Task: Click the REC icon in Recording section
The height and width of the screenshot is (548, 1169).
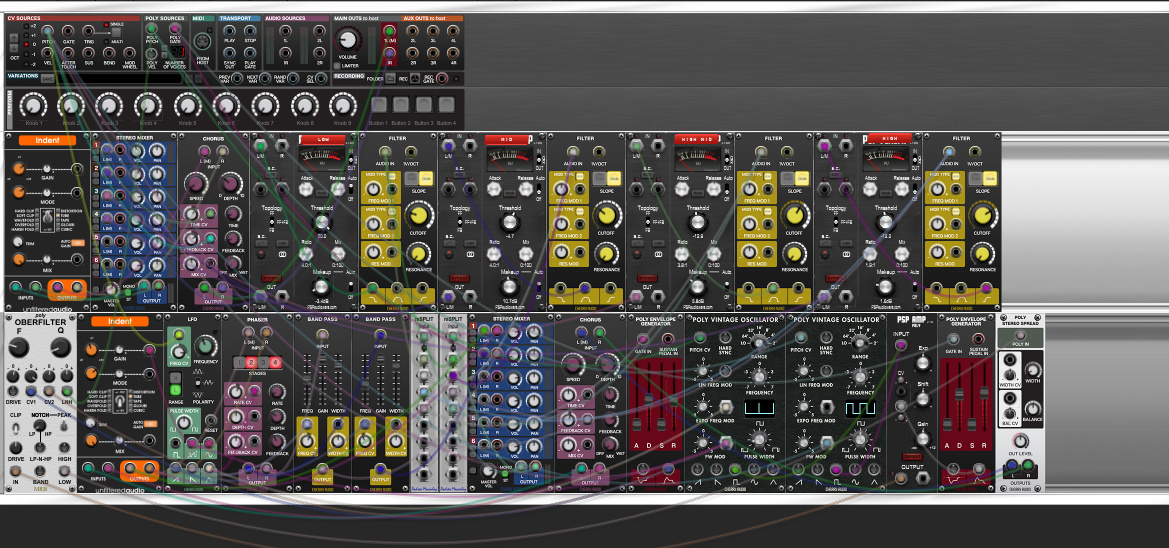Action: [x=415, y=78]
